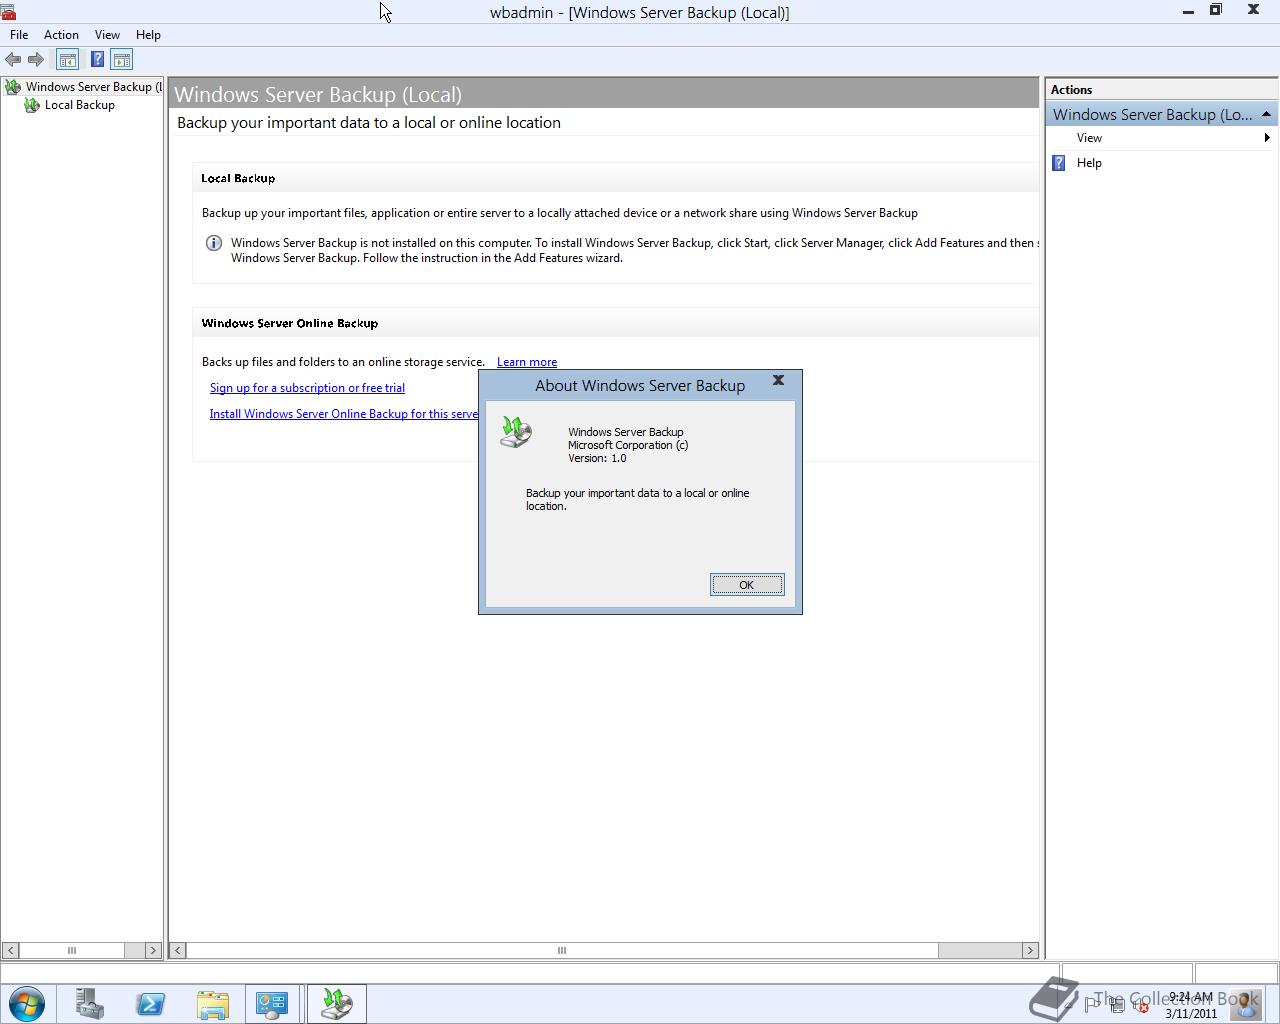Open the File menu
Image resolution: width=1280 pixels, height=1024 pixels.
pos(19,35)
